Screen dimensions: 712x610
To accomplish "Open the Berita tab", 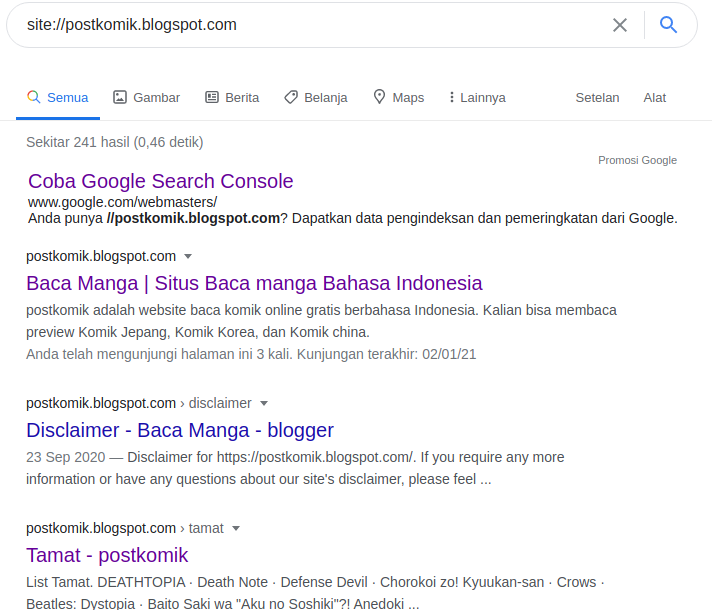I will point(232,98).
